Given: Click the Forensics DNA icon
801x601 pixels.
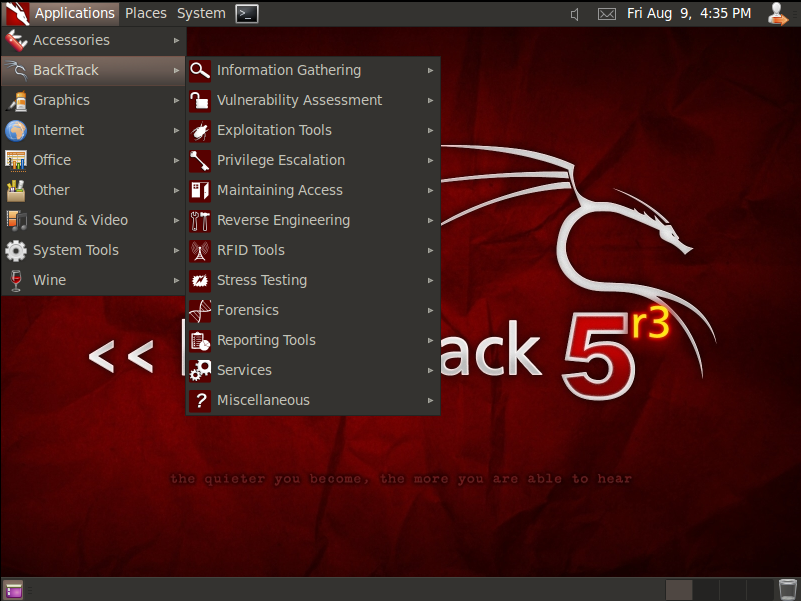Looking at the screenshot, I should [200, 311].
